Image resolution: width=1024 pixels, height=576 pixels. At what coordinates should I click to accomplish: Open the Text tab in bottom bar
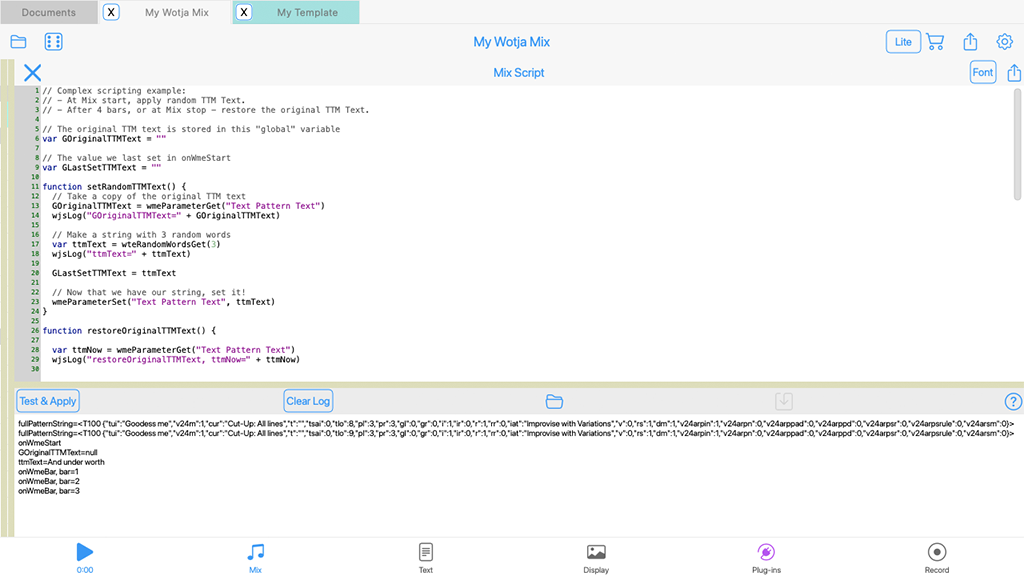click(x=426, y=557)
